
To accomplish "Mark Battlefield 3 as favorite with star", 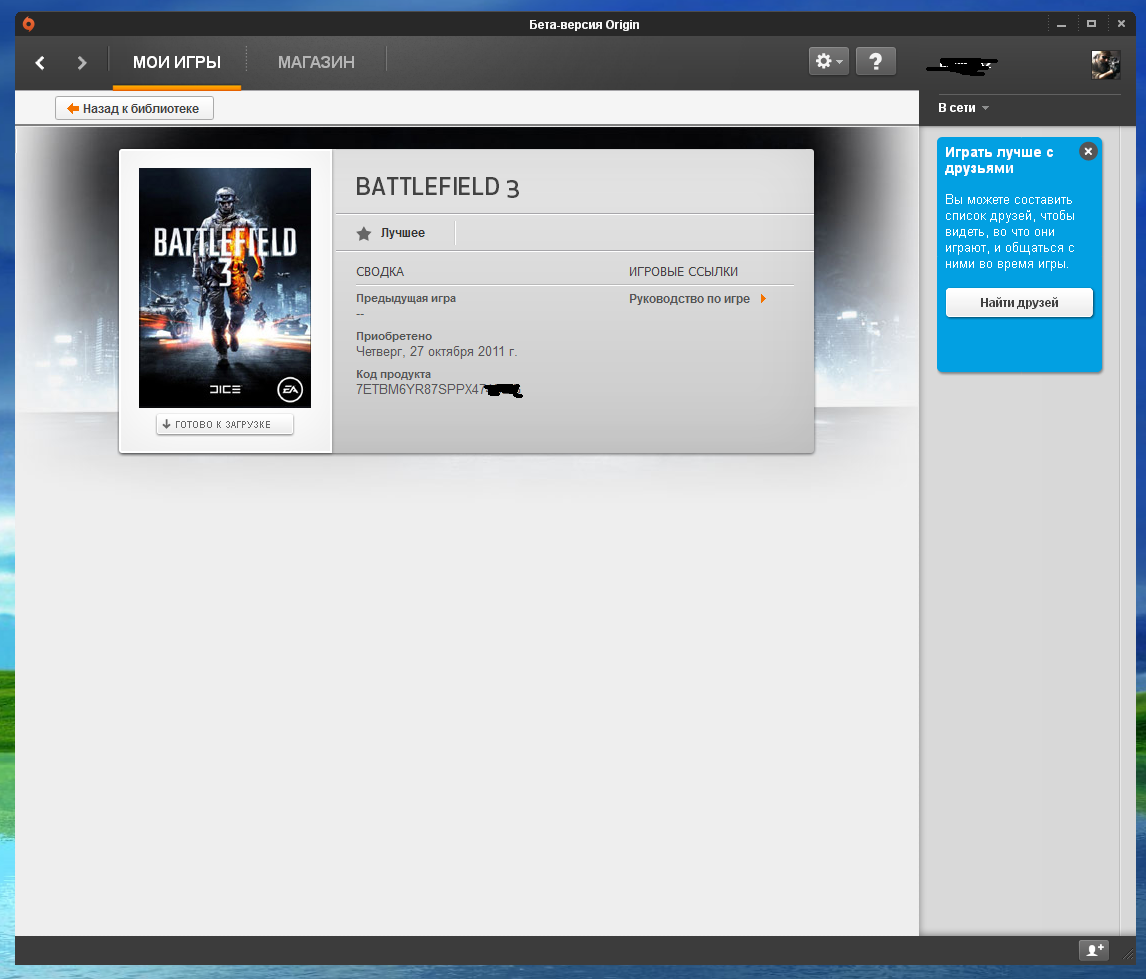I will click(x=364, y=233).
